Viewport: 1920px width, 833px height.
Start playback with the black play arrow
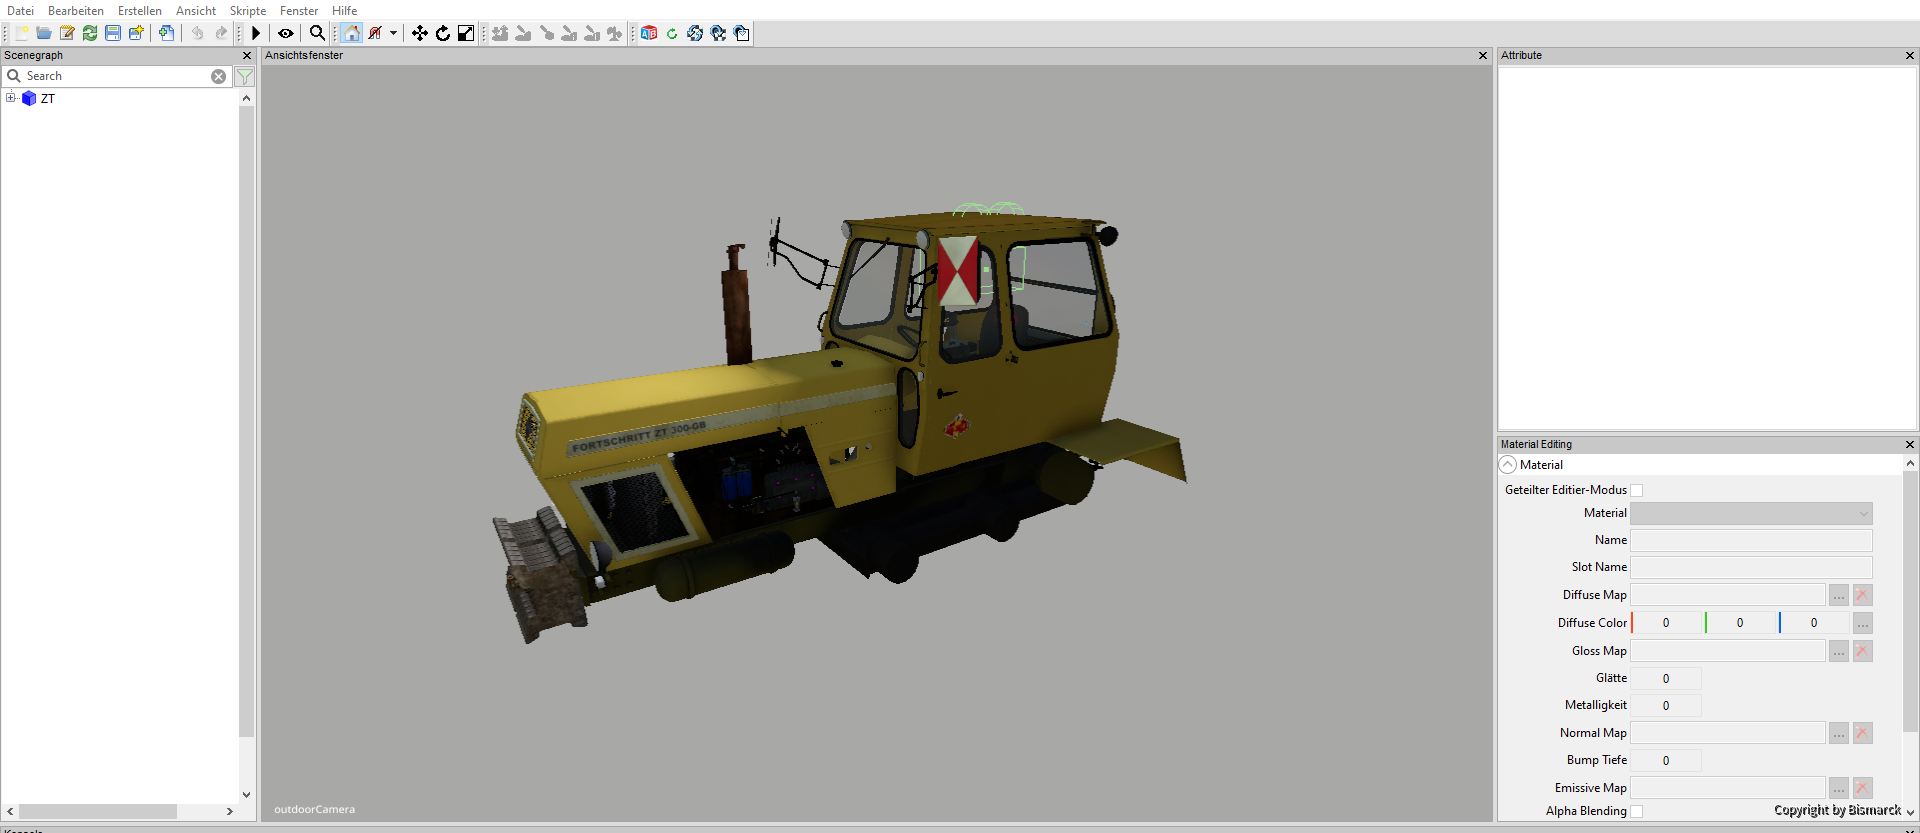pyautogui.click(x=256, y=33)
